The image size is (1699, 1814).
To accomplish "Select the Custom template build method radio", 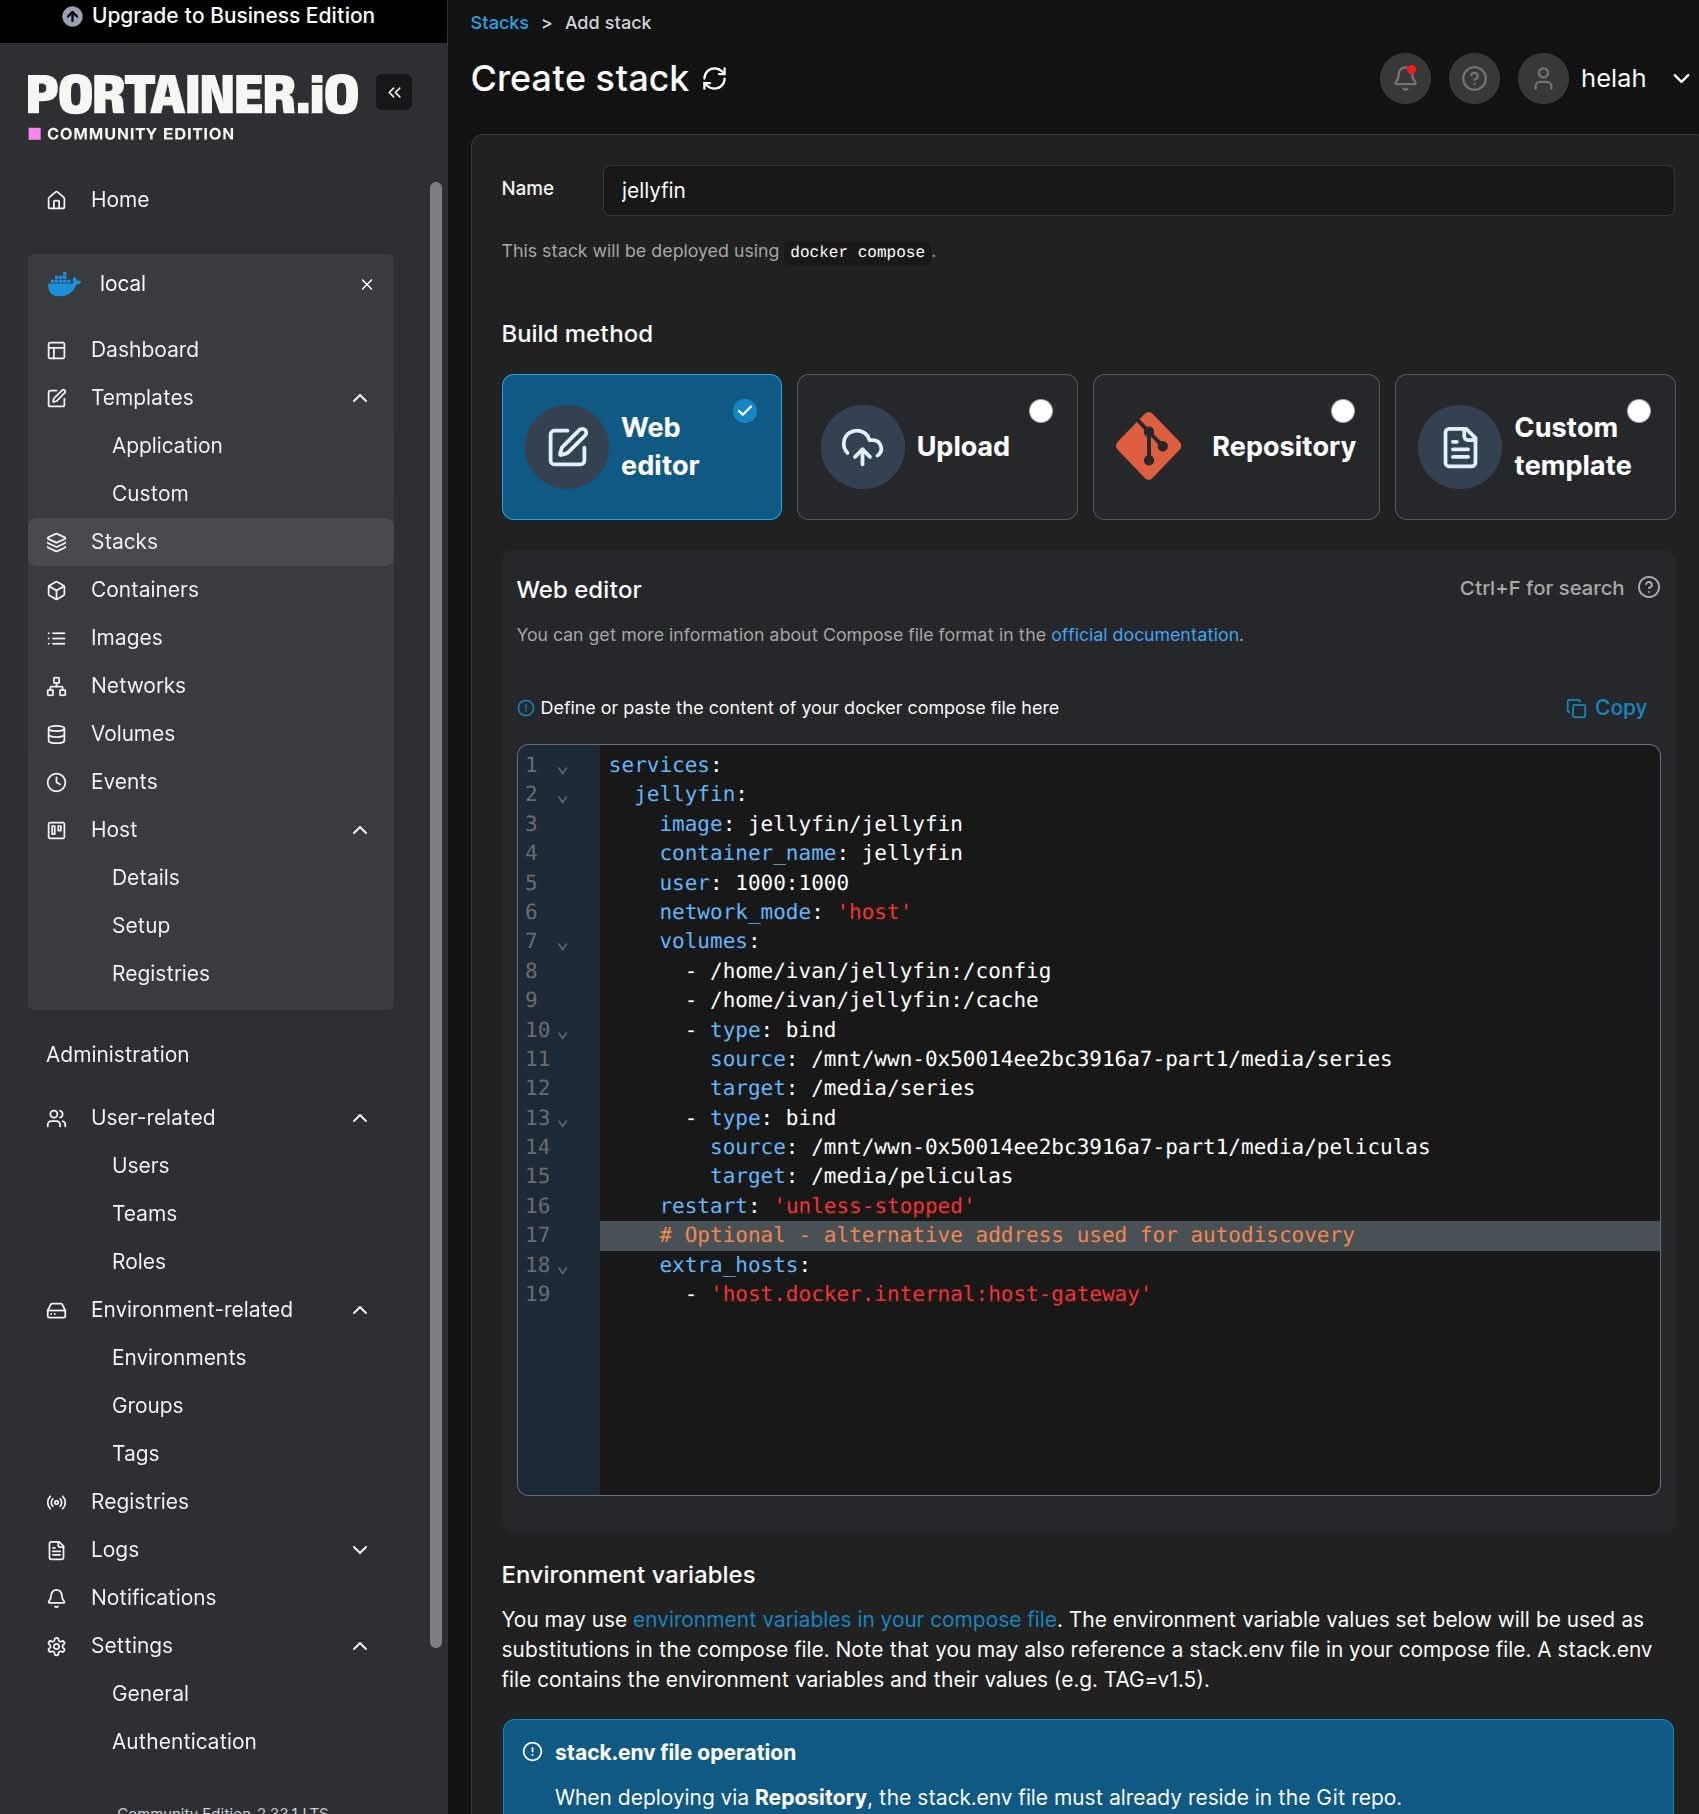I will click(1639, 411).
